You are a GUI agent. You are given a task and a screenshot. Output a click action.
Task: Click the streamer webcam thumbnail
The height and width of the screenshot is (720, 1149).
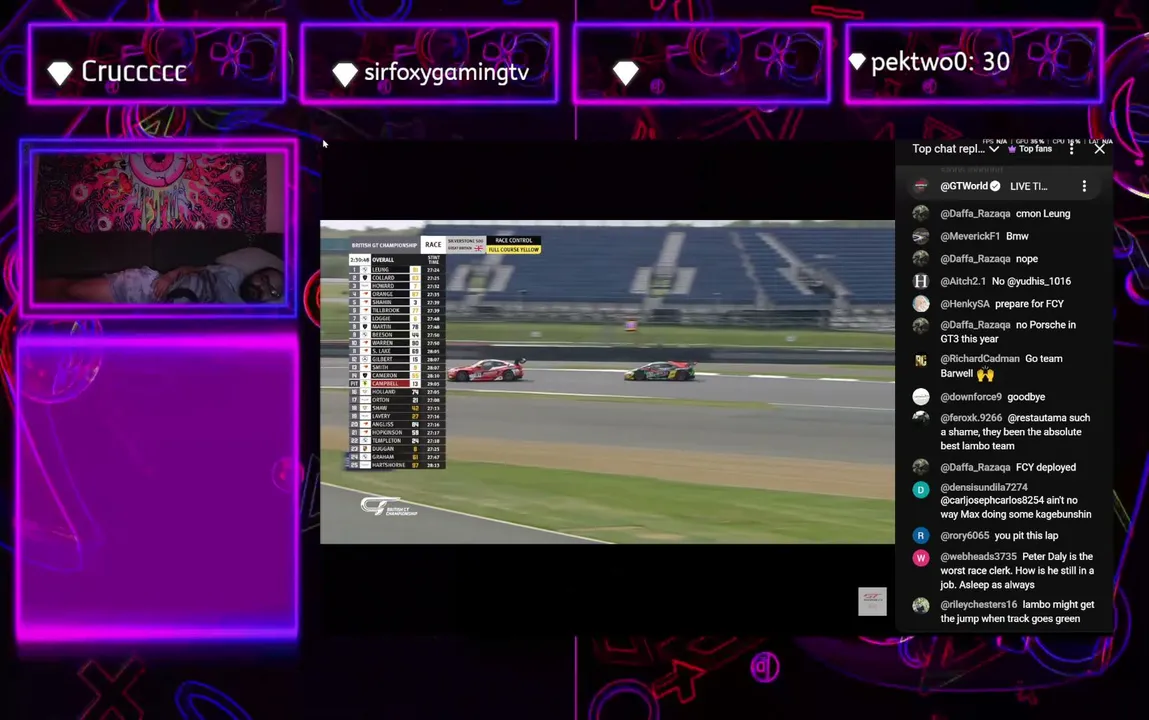point(158,228)
